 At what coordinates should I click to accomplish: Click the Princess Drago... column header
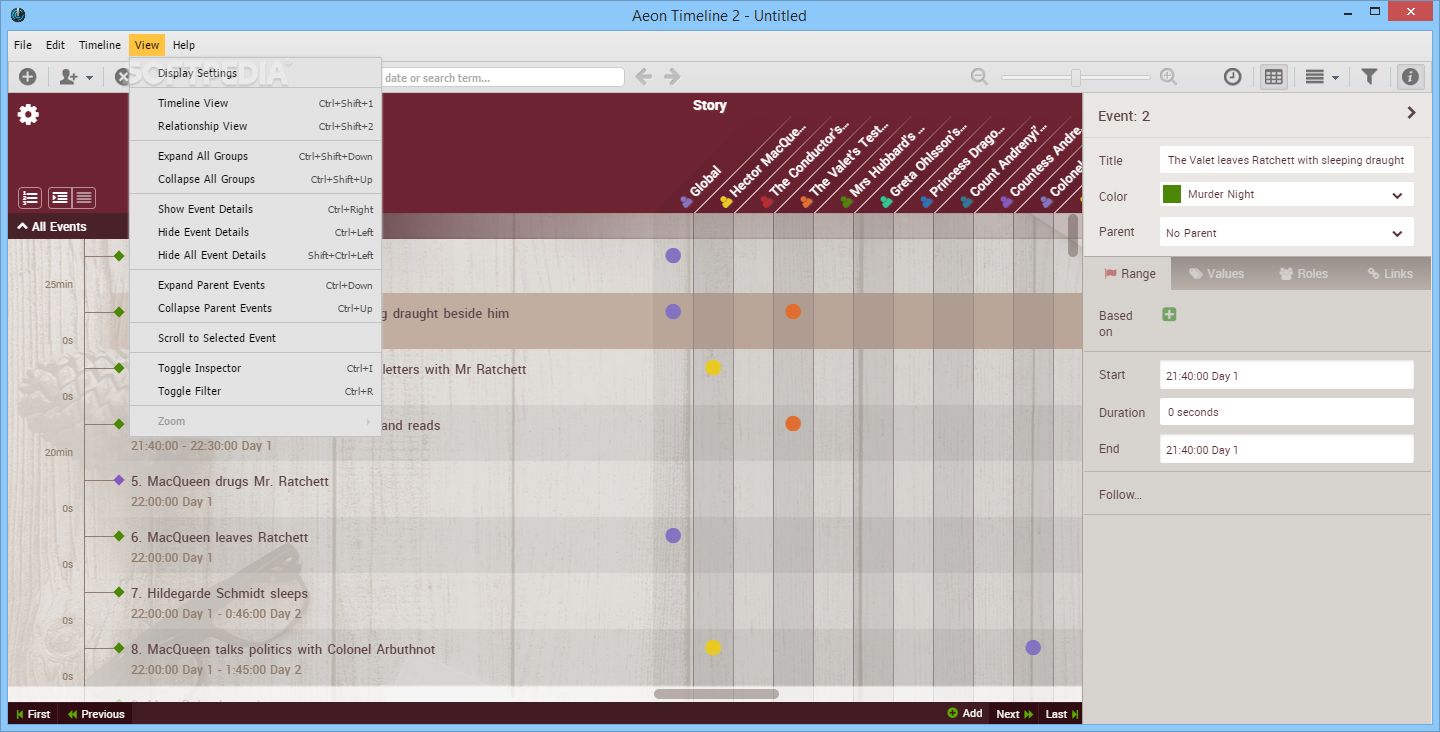coord(968,160)
